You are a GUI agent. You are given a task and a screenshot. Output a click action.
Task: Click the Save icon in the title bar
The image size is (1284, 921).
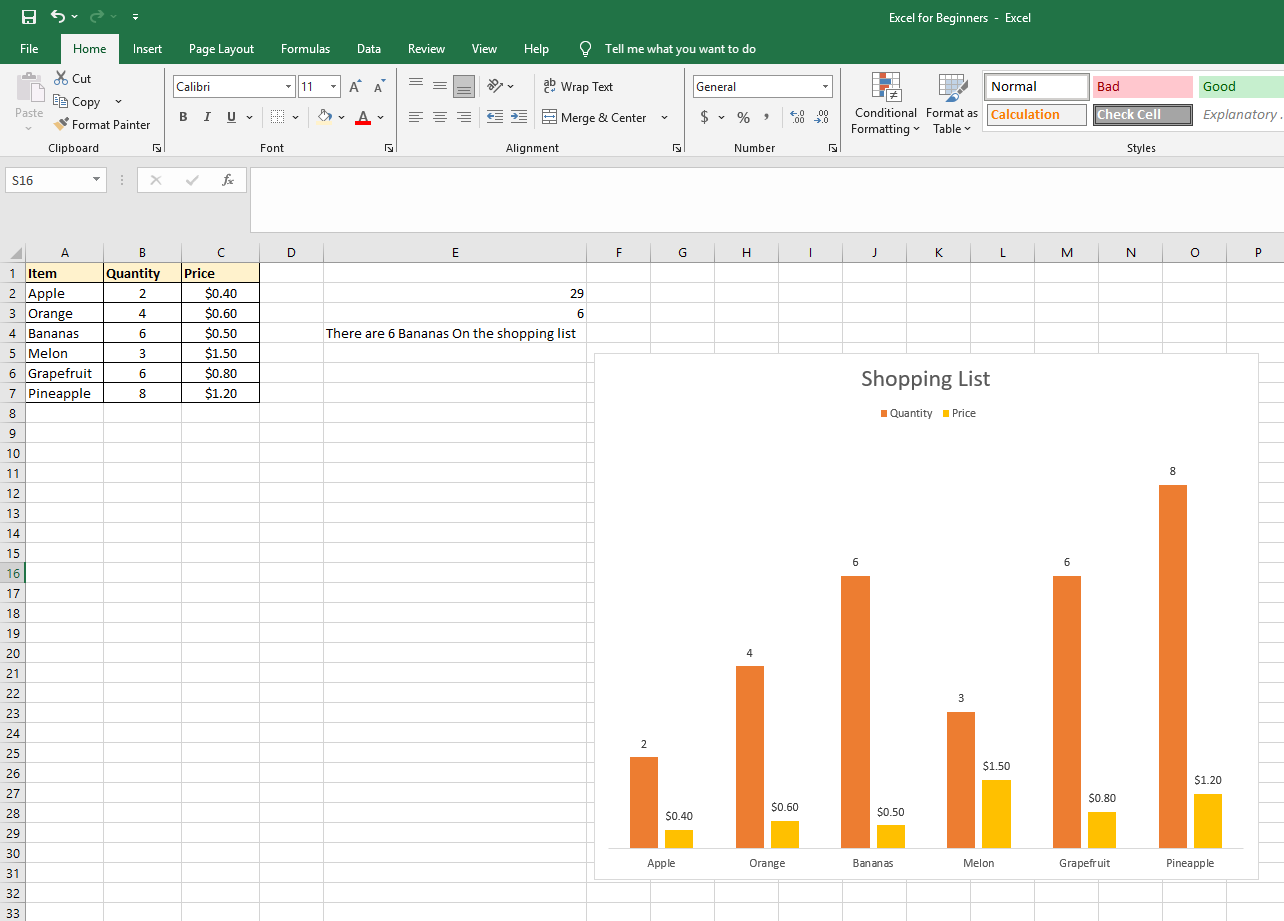click(29, 17)
